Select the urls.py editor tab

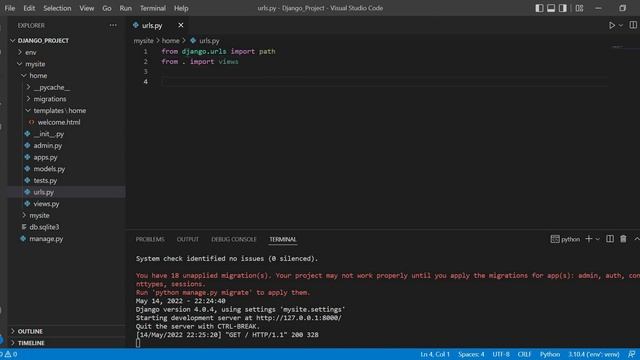[152, 25]
